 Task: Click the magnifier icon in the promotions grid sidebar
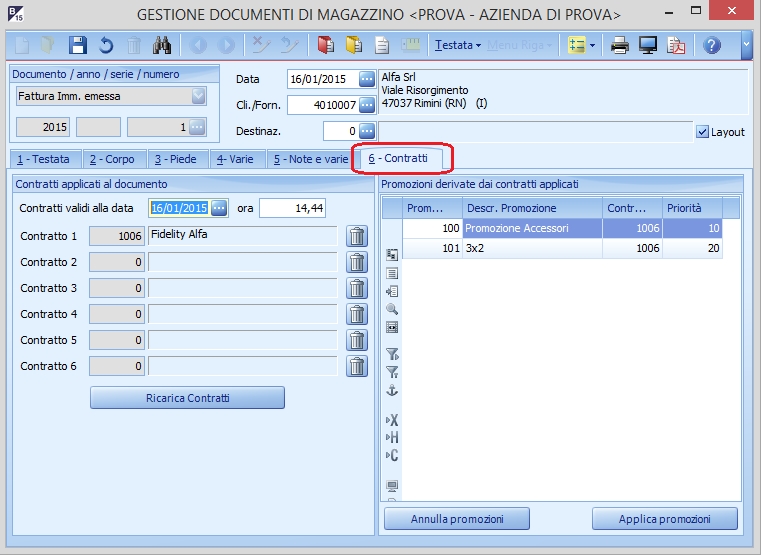click(392, 309)
